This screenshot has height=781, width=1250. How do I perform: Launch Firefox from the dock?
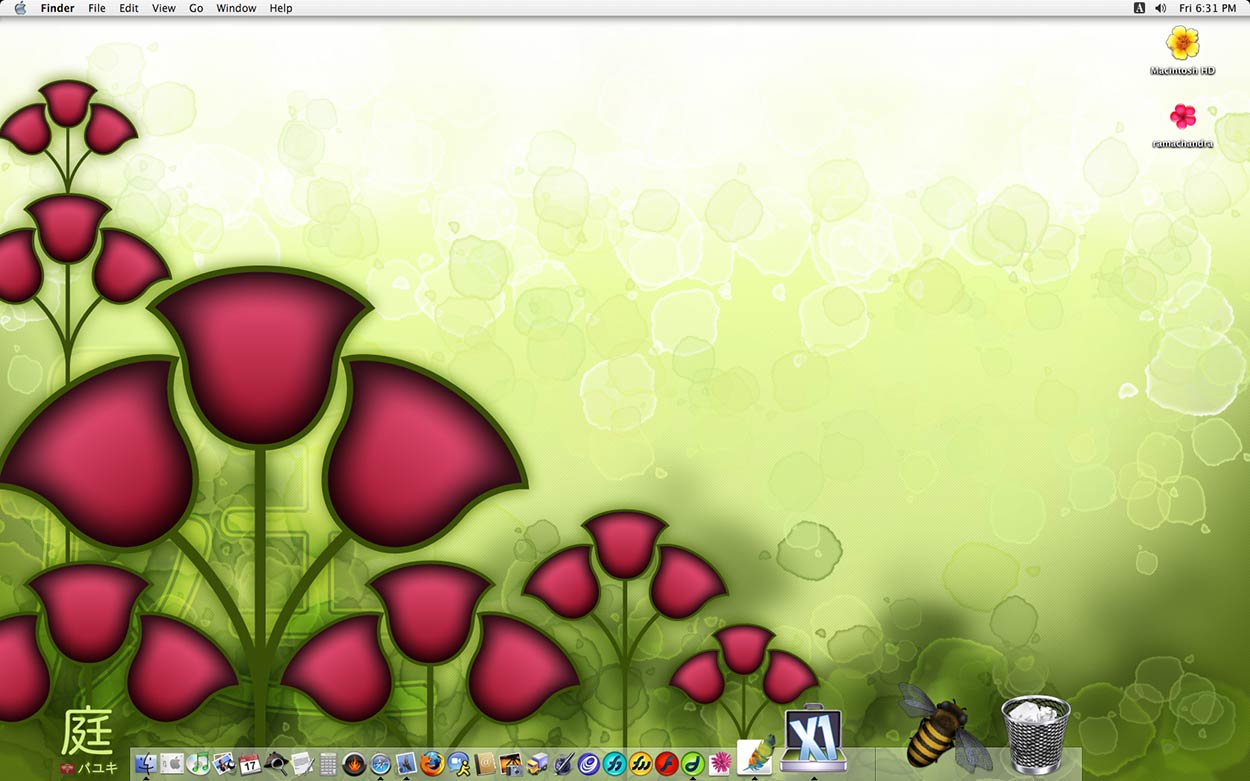tap(432, 764)
